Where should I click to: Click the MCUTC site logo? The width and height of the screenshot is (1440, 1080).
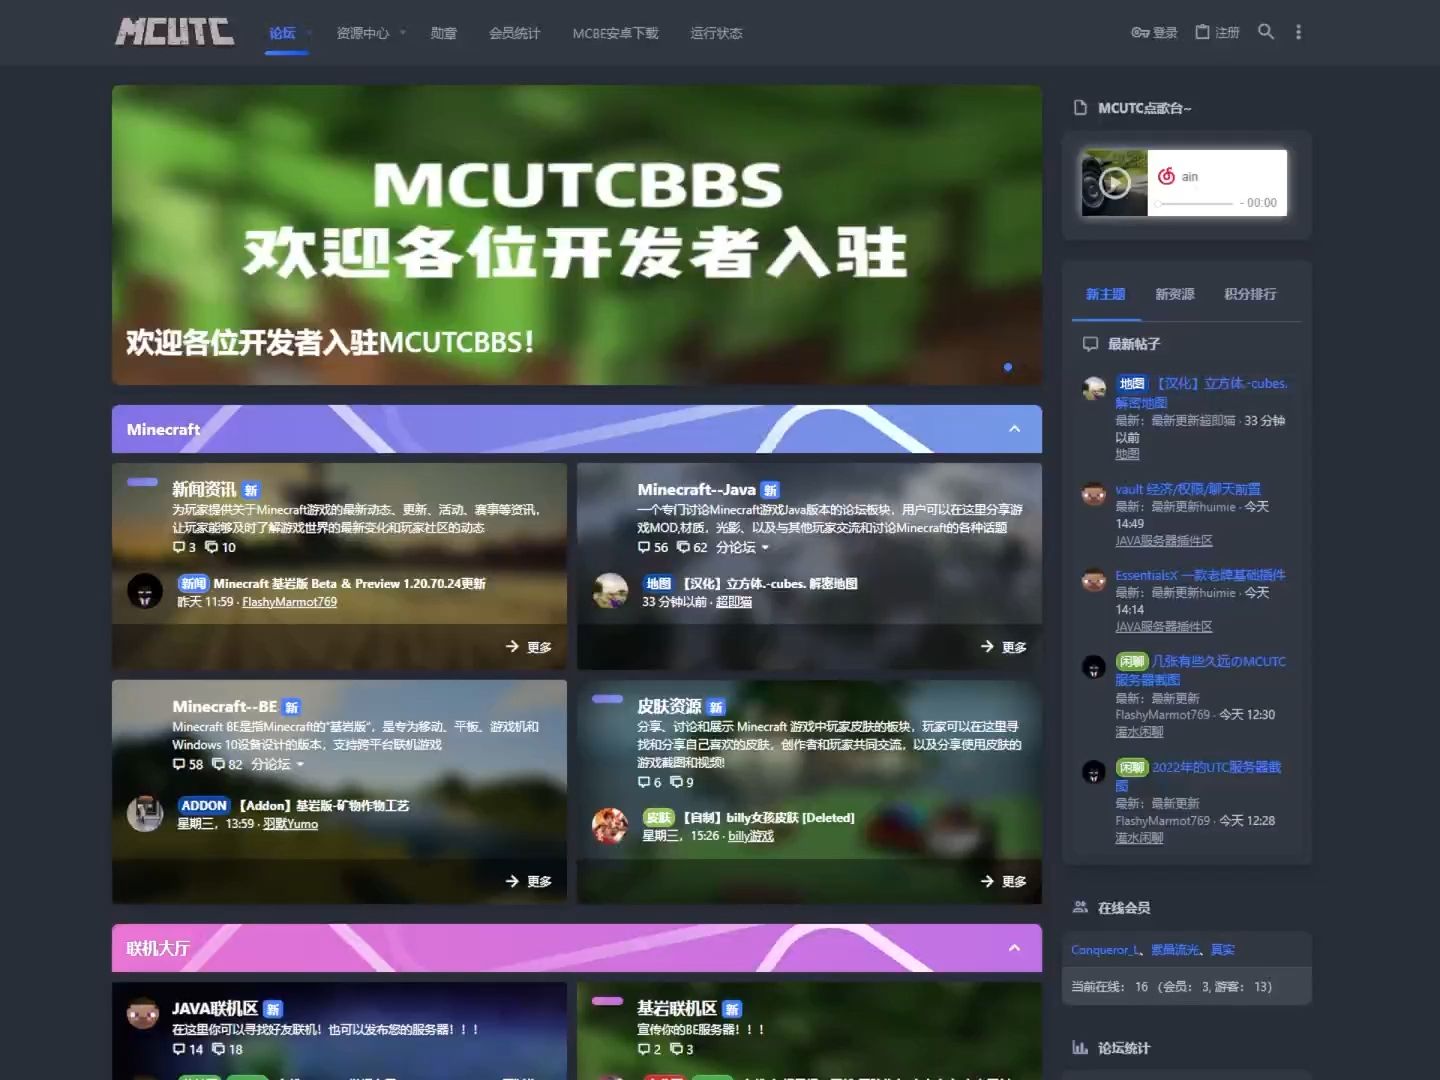[x=174, y=32]
